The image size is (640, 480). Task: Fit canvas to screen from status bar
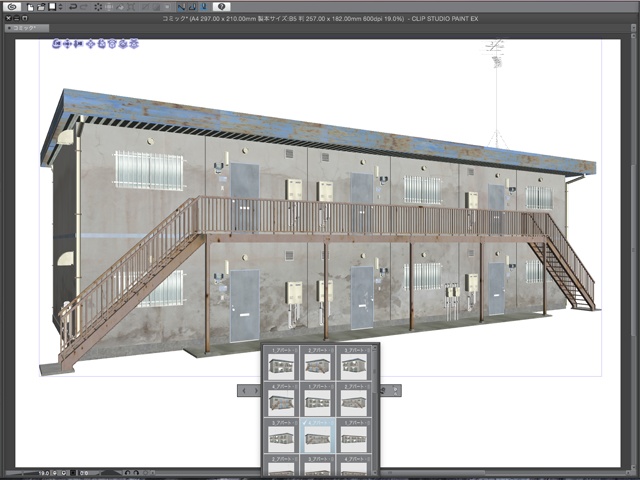coord(73,473)
